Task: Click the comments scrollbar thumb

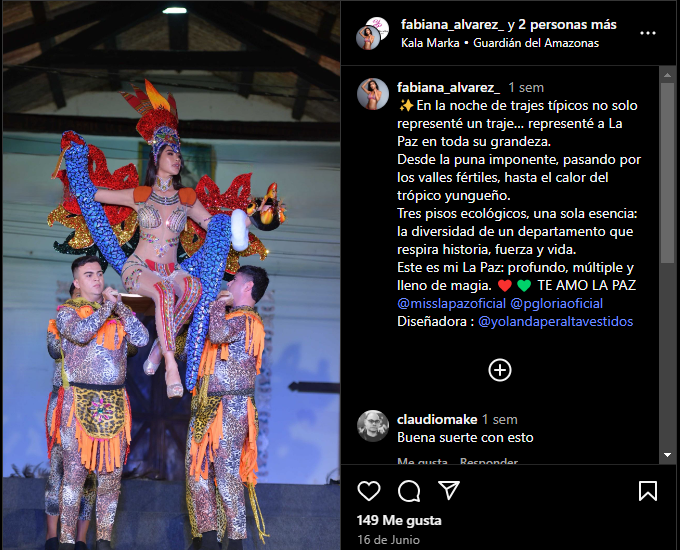Action: [x=667, y=172]
